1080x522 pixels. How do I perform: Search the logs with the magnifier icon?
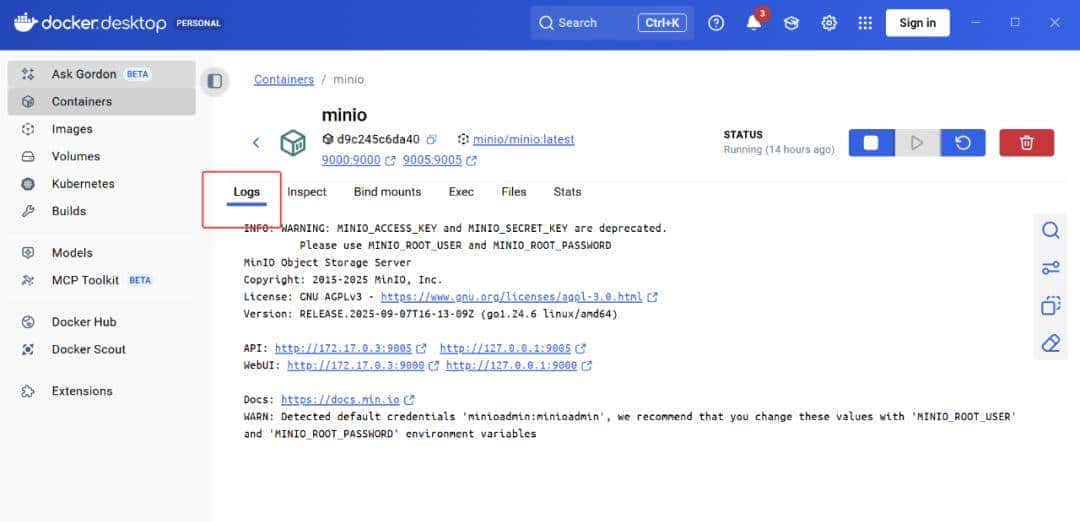[x=1050, y=230]
